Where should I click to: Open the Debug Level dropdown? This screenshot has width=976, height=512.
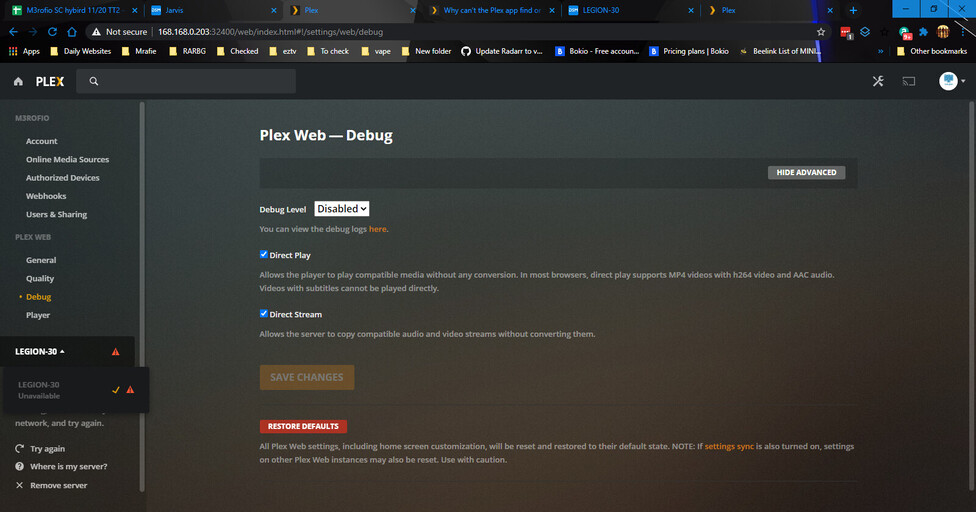pos(342,209)
